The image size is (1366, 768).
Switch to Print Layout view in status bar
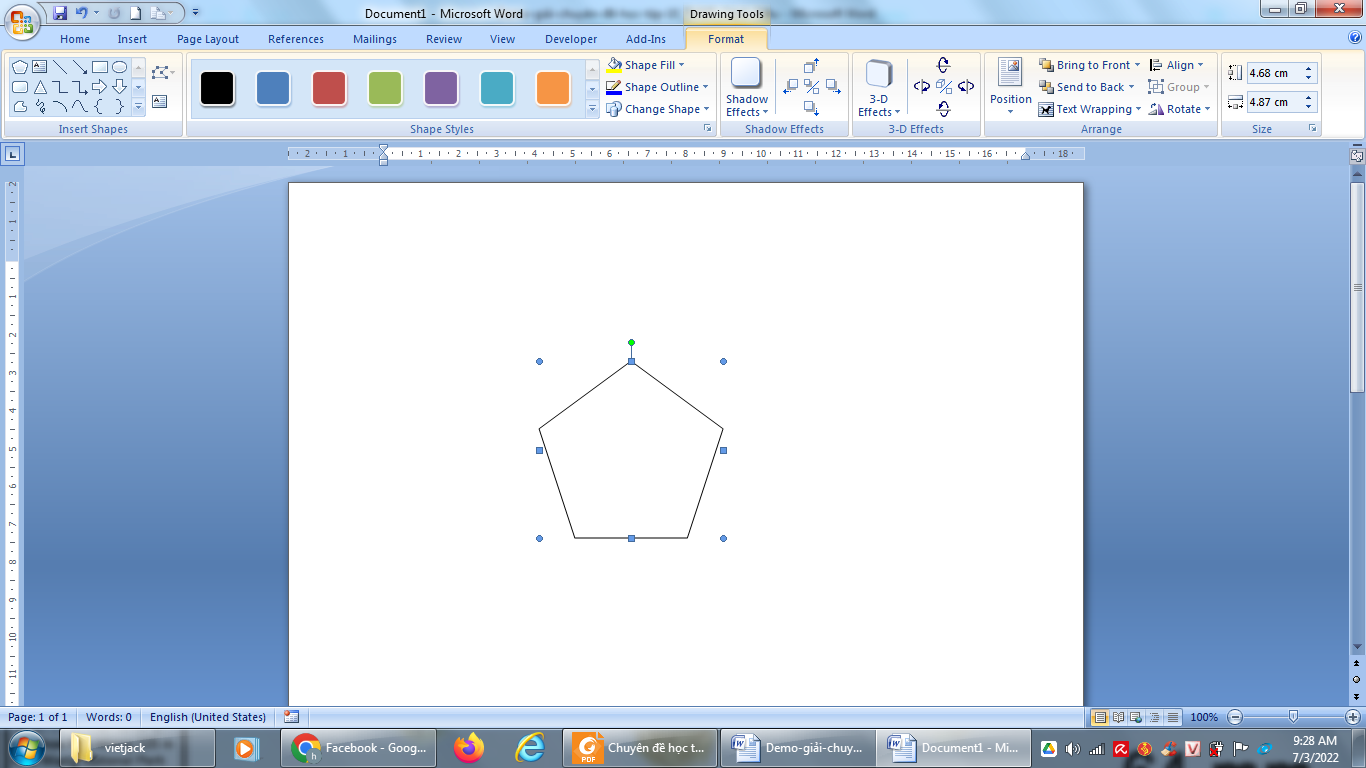pos(1100,717)
